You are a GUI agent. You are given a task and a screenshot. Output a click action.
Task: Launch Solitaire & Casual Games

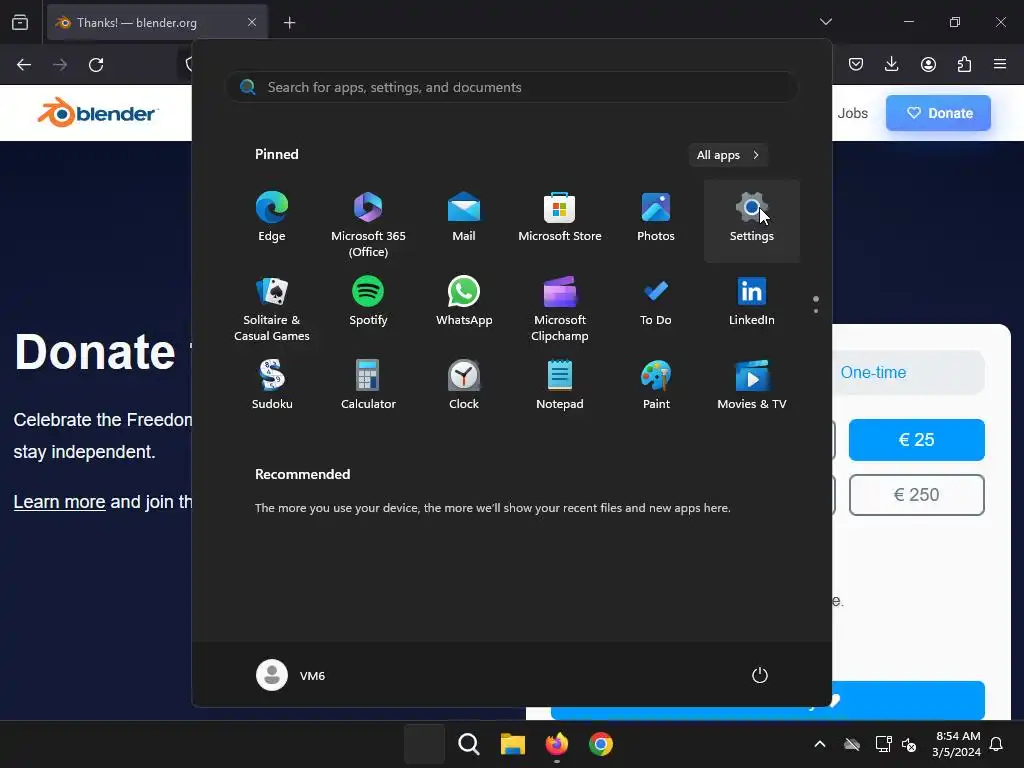pos(272,308)
